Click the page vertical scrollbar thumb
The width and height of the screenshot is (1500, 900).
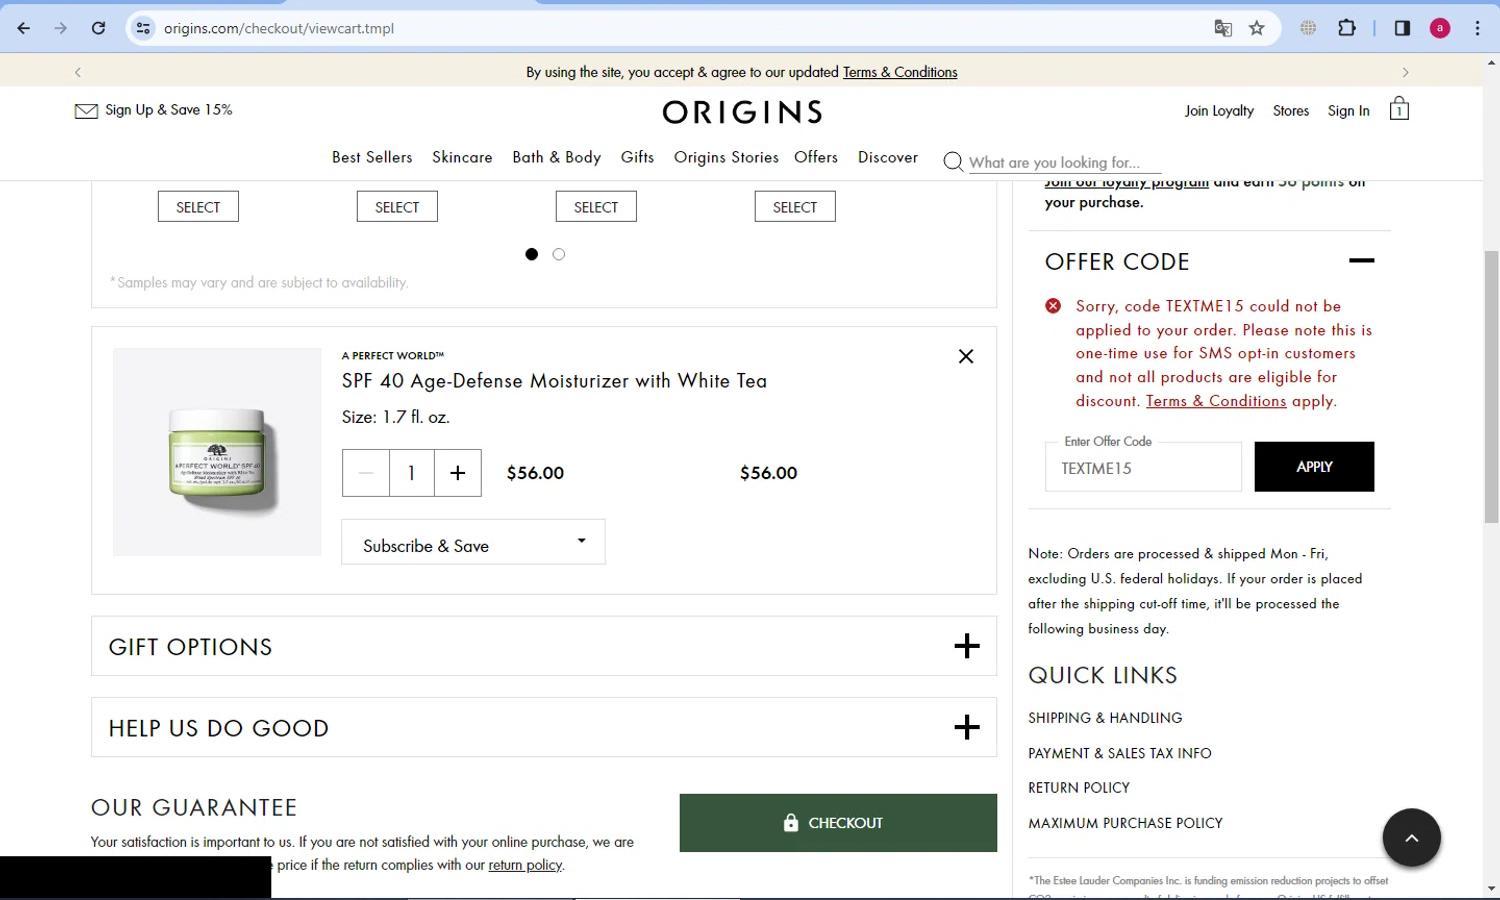click(1491, 386)
